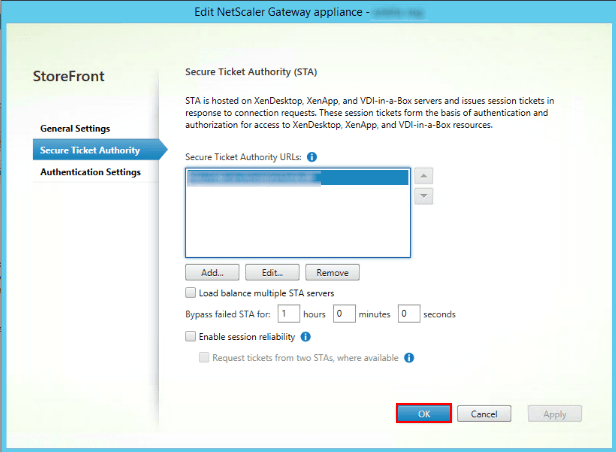
Task: Toggle Request tickets from two STAs checkbox
Action: [x=204, y=357]
